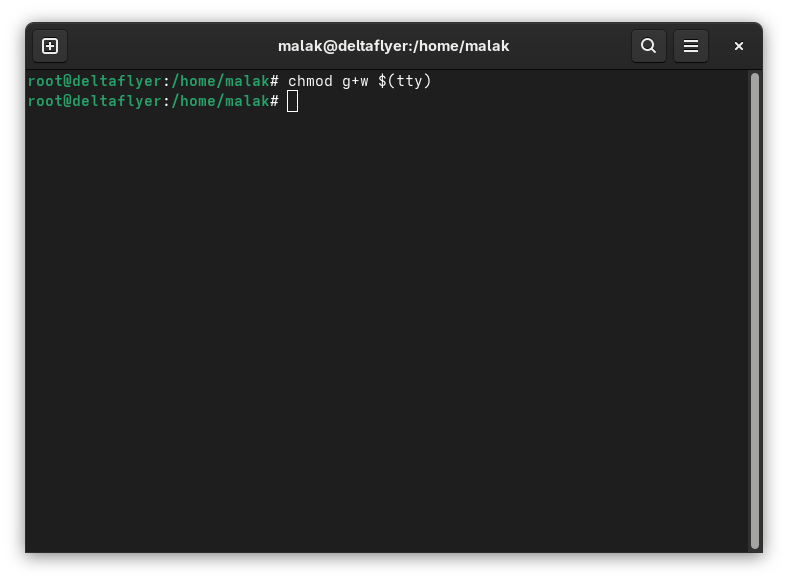Viewport: 788px width, 581px height.
Task: Open a new terminal tab
Action: click(x=50, y=46)
